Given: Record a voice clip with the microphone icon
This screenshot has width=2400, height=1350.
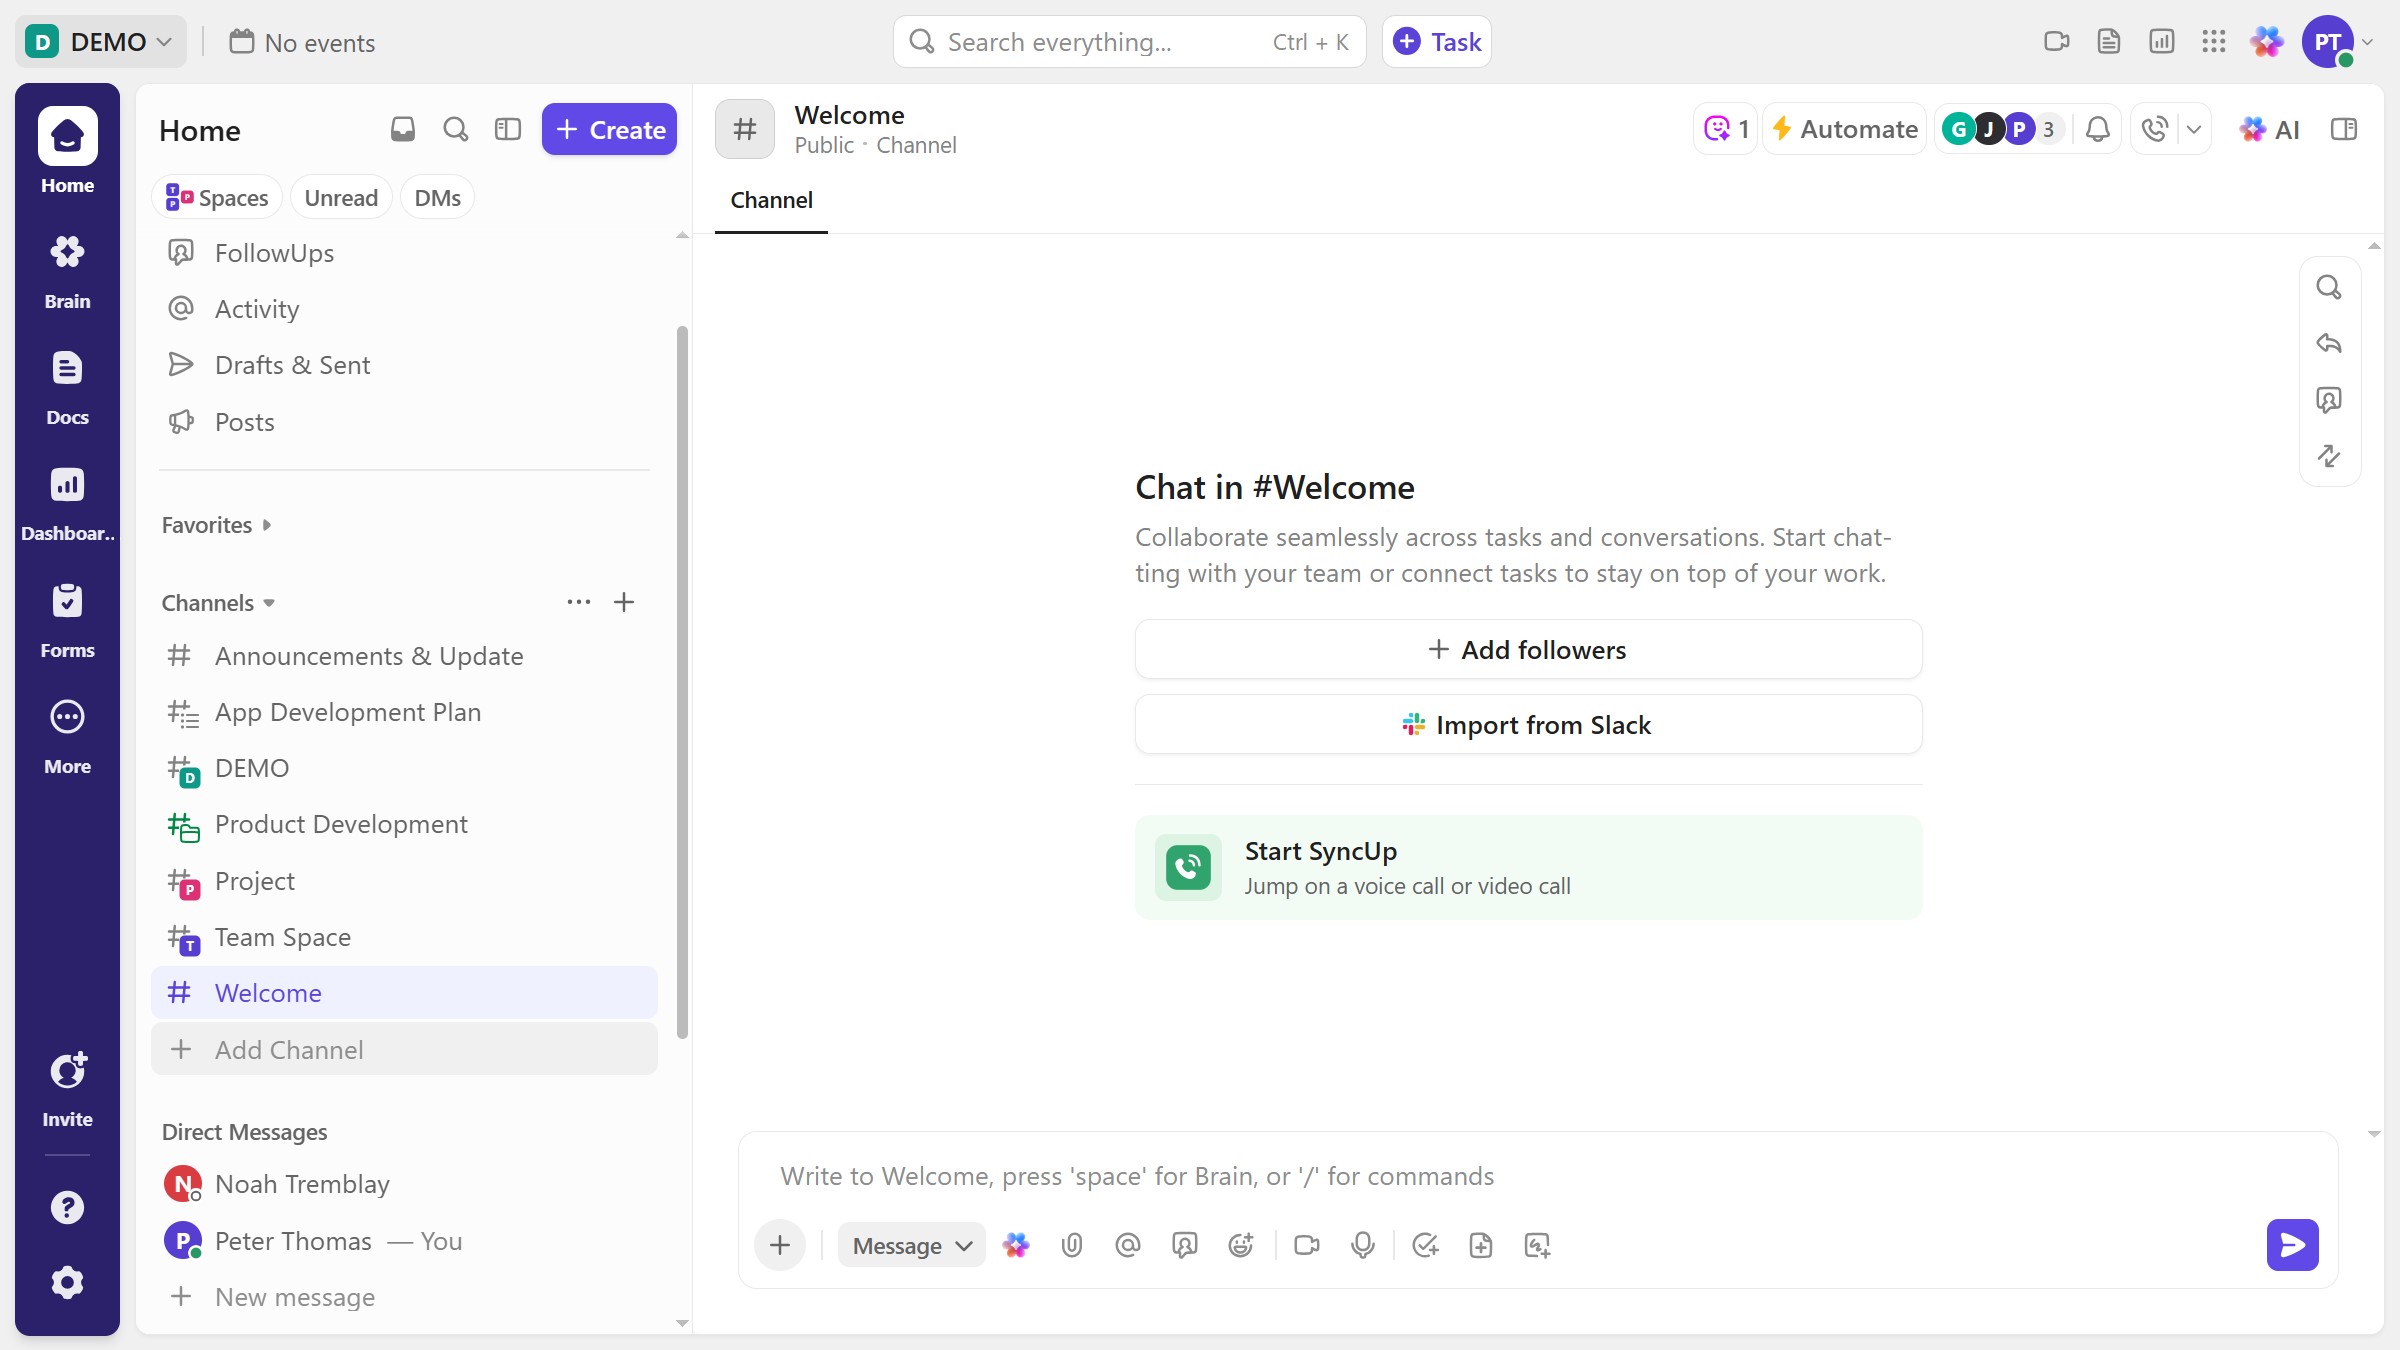Looking at the screenshot, I should pos(1362,1245).
